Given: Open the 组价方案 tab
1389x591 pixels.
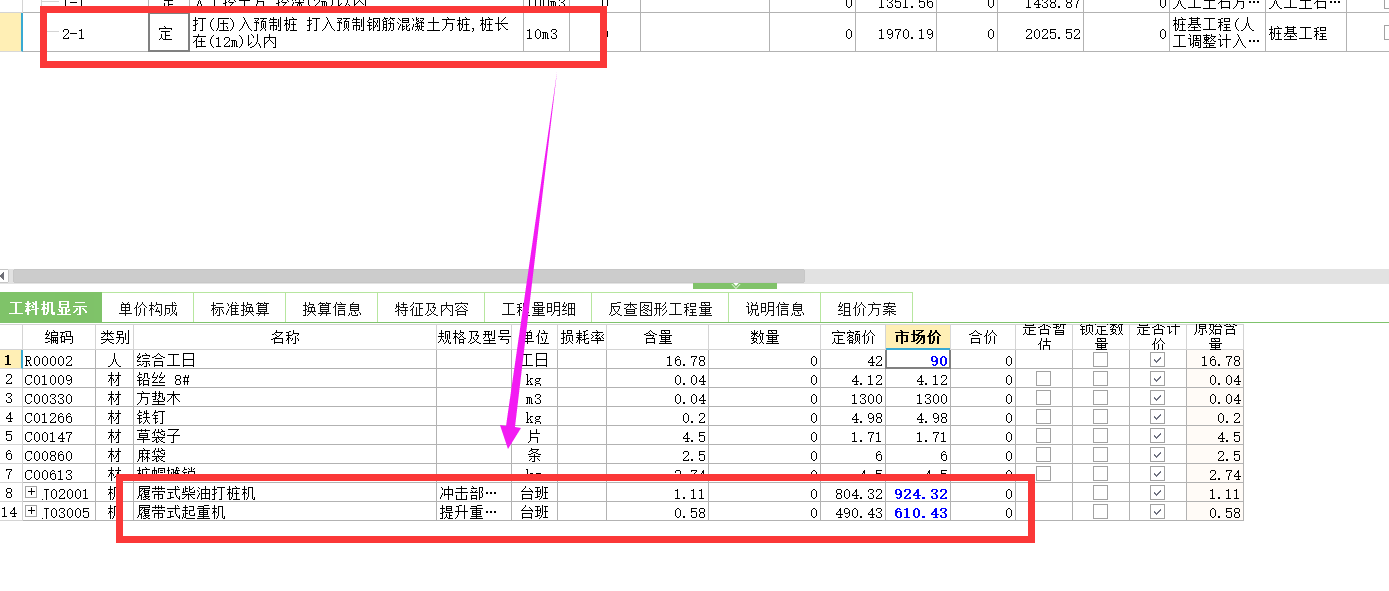Looking at the screenshot, I should tap(867, 309).
